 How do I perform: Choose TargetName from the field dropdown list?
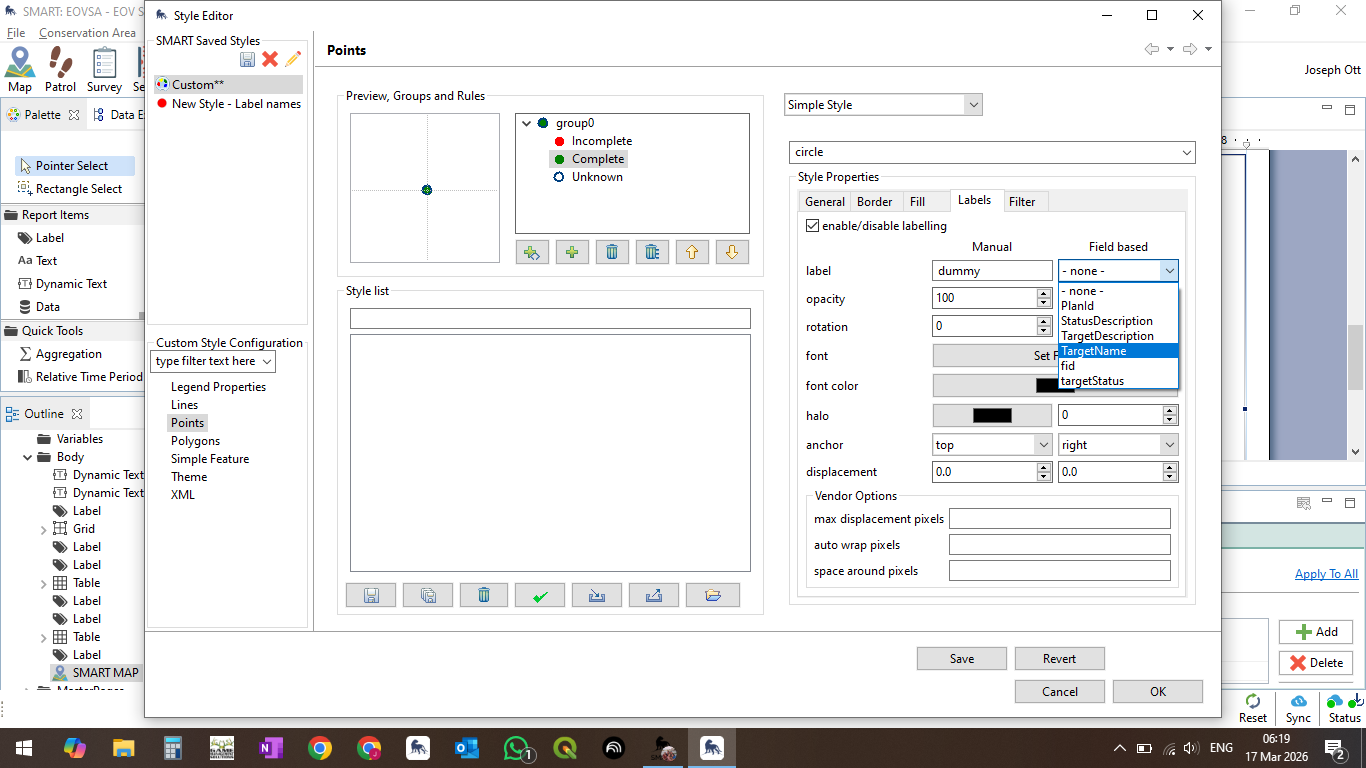click(x=1094, y=351)
